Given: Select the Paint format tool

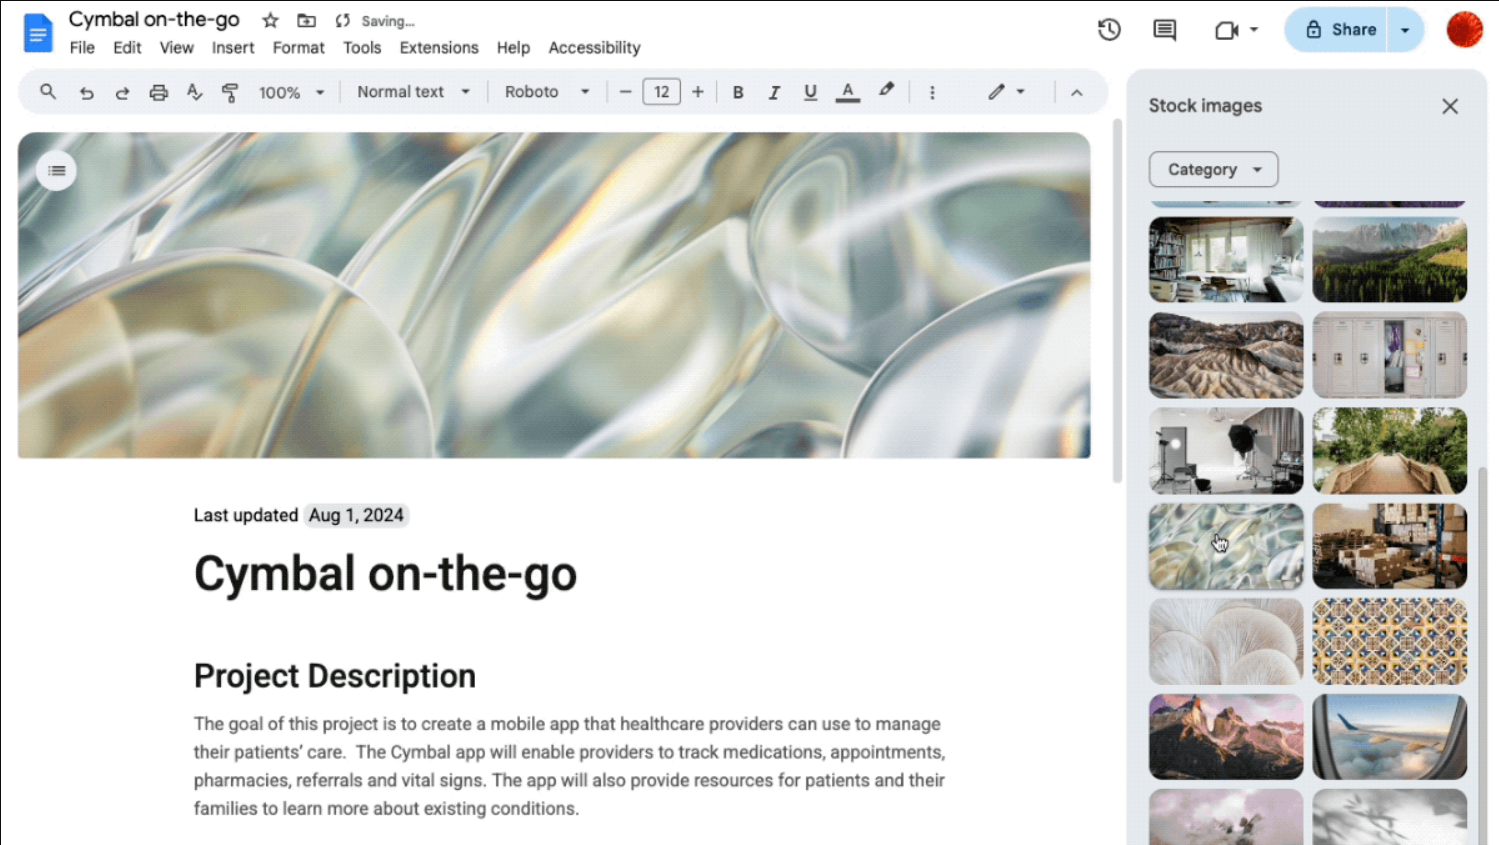Looking at the screenshot, I should (x=230, y=91).
